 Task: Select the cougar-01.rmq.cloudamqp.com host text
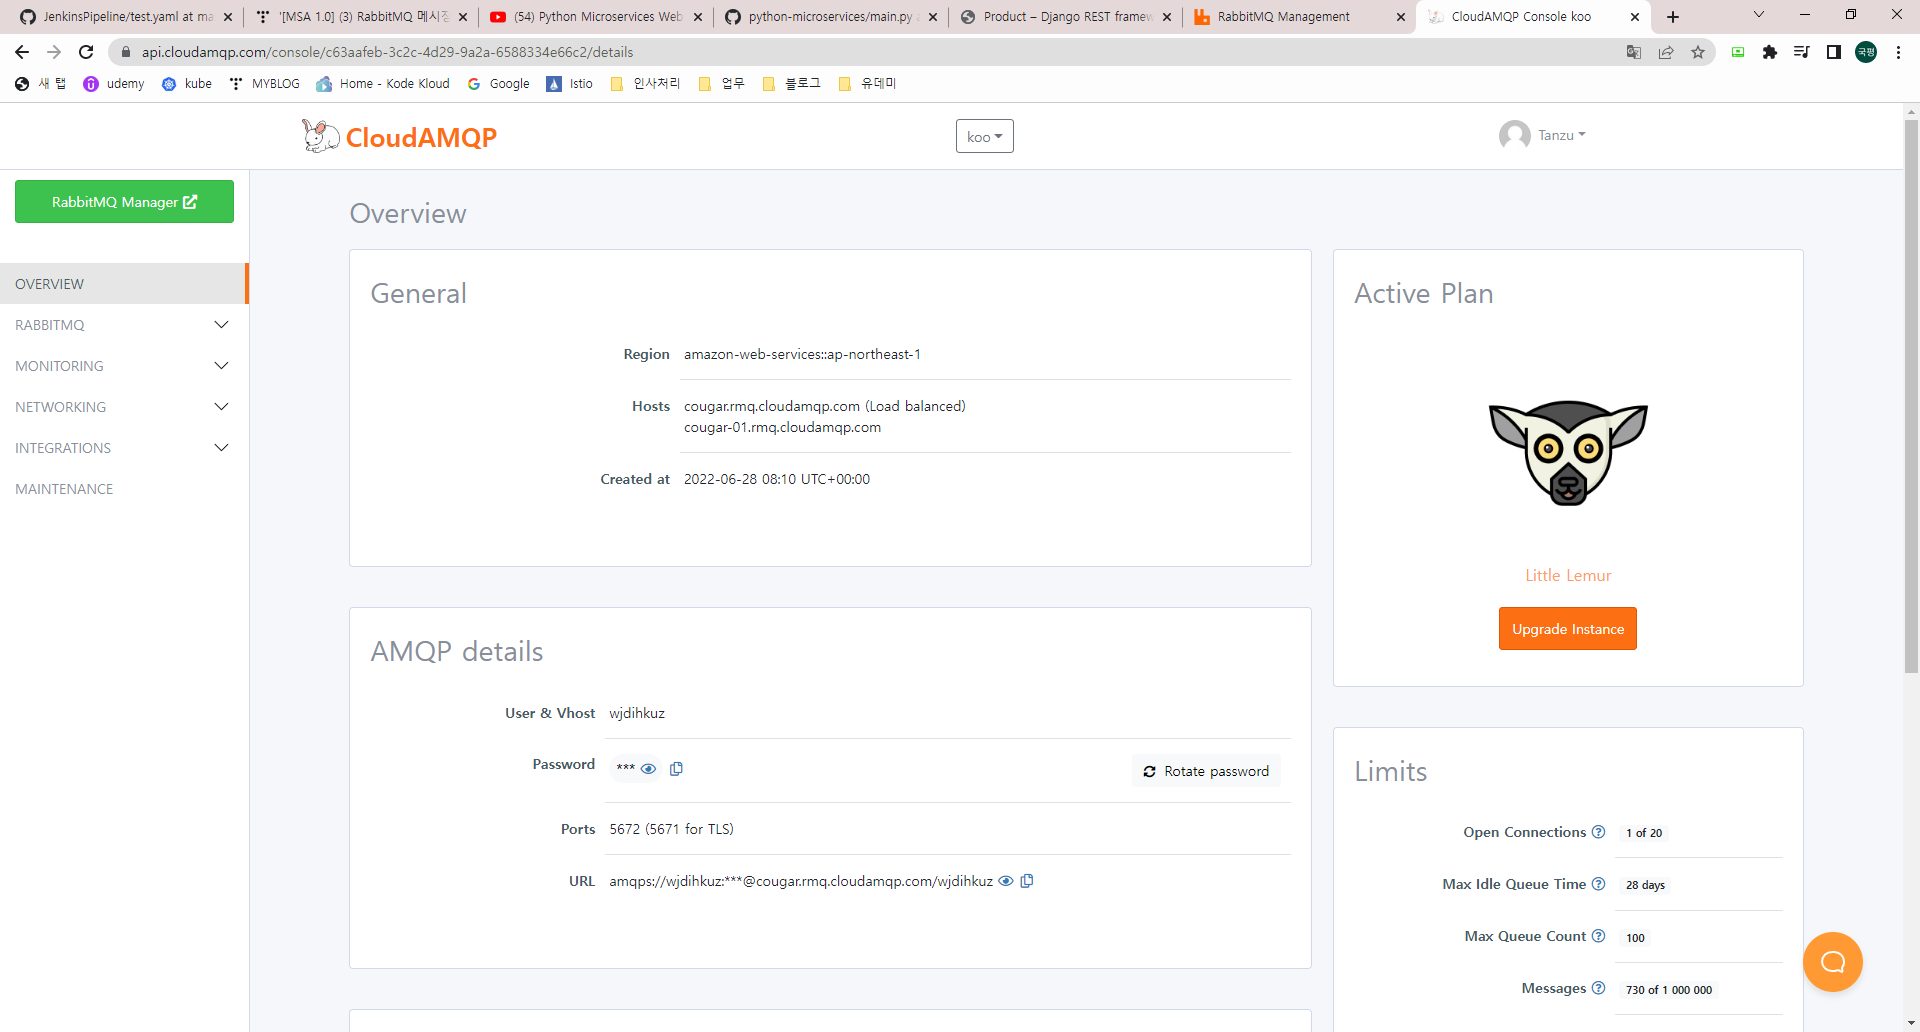[782, 427]
